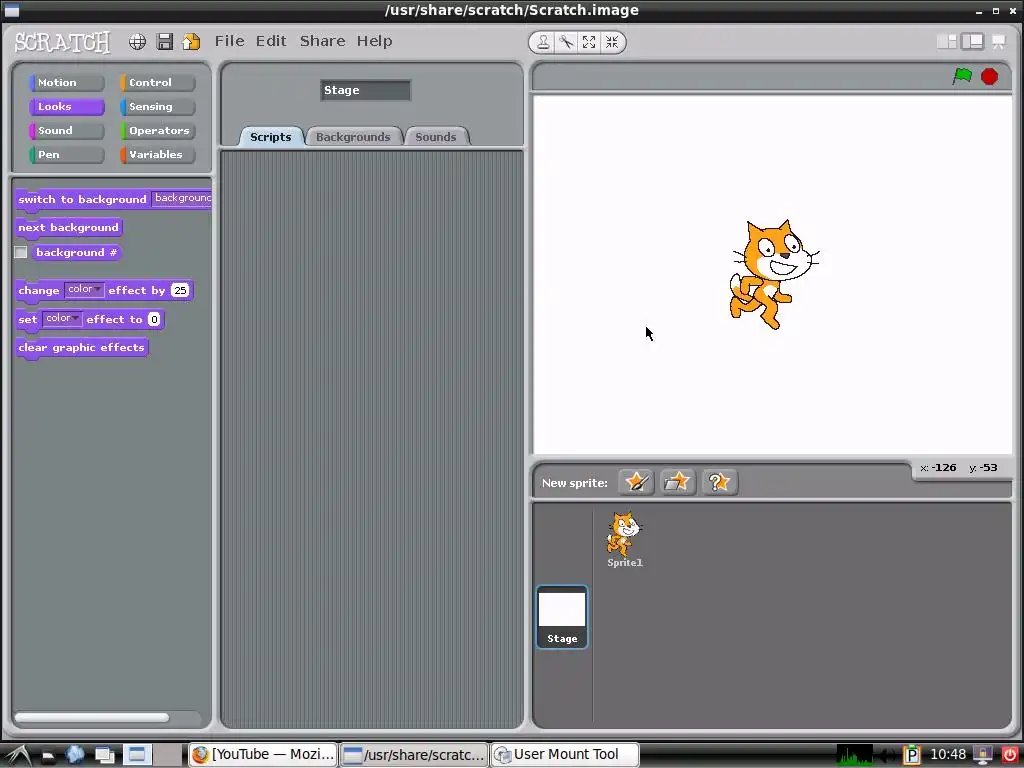Image resolution: width=1024 pixels, height=768 pixels.
Task: Click the P tray icon
Action: [x=912, y=755]
